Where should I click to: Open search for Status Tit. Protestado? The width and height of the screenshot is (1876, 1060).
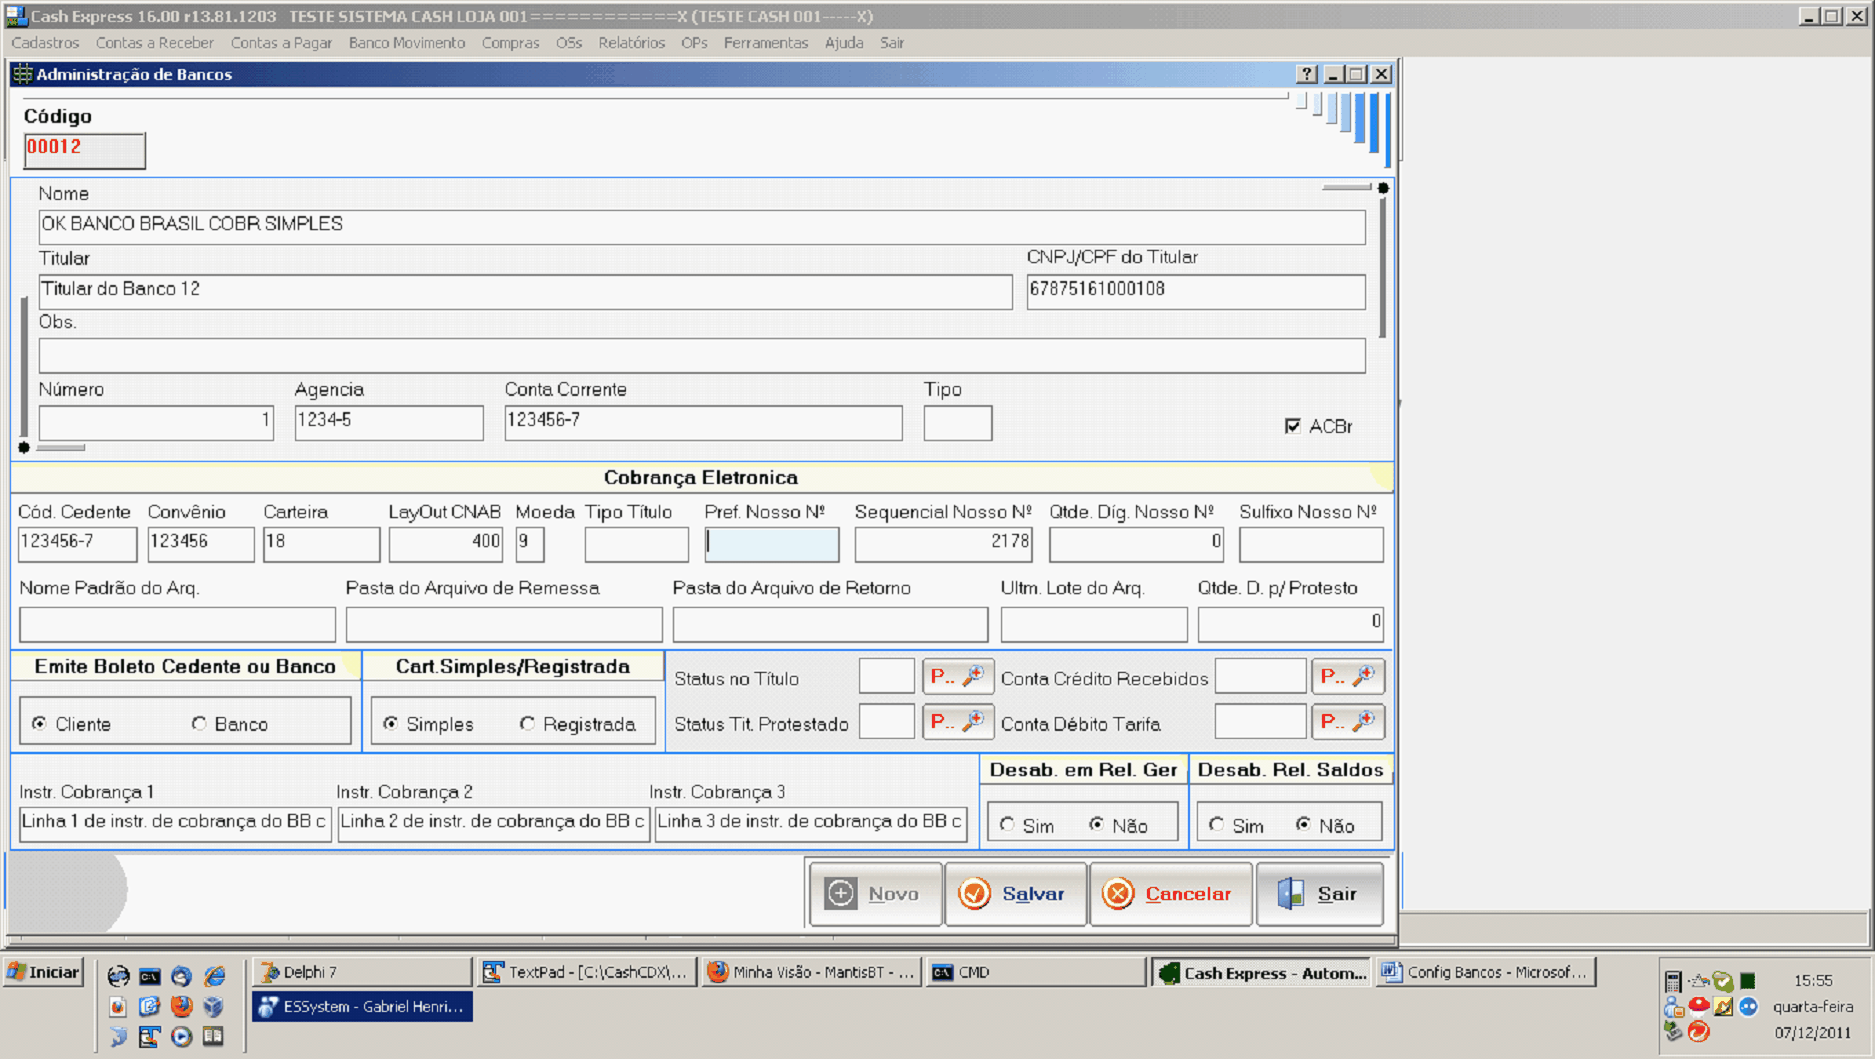(957, 722)
